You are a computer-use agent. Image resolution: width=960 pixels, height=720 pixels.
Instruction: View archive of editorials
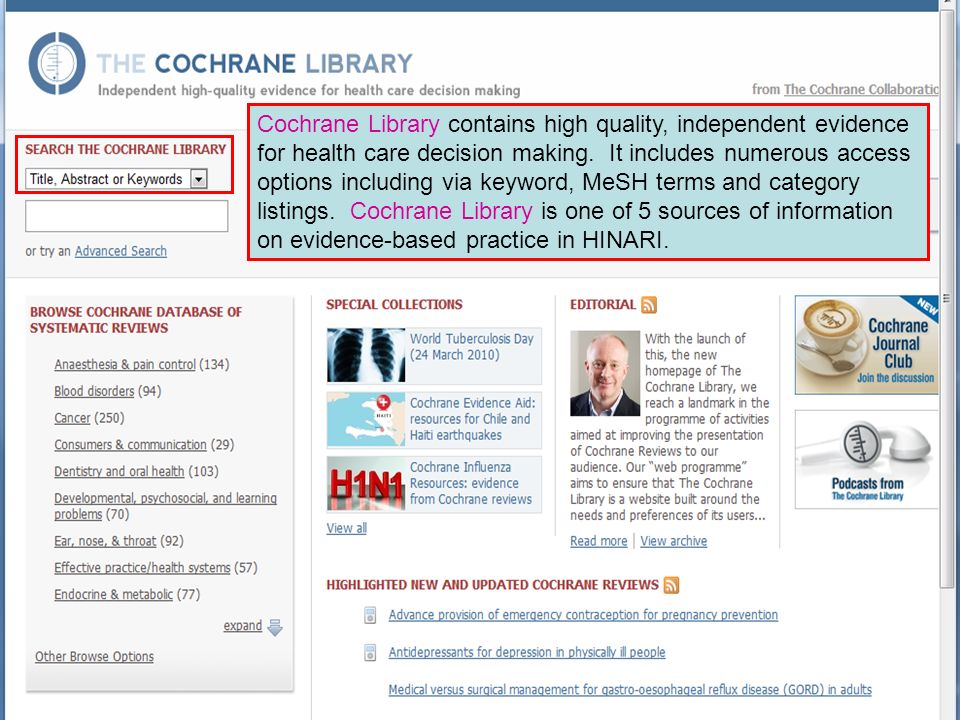[673, 541]
